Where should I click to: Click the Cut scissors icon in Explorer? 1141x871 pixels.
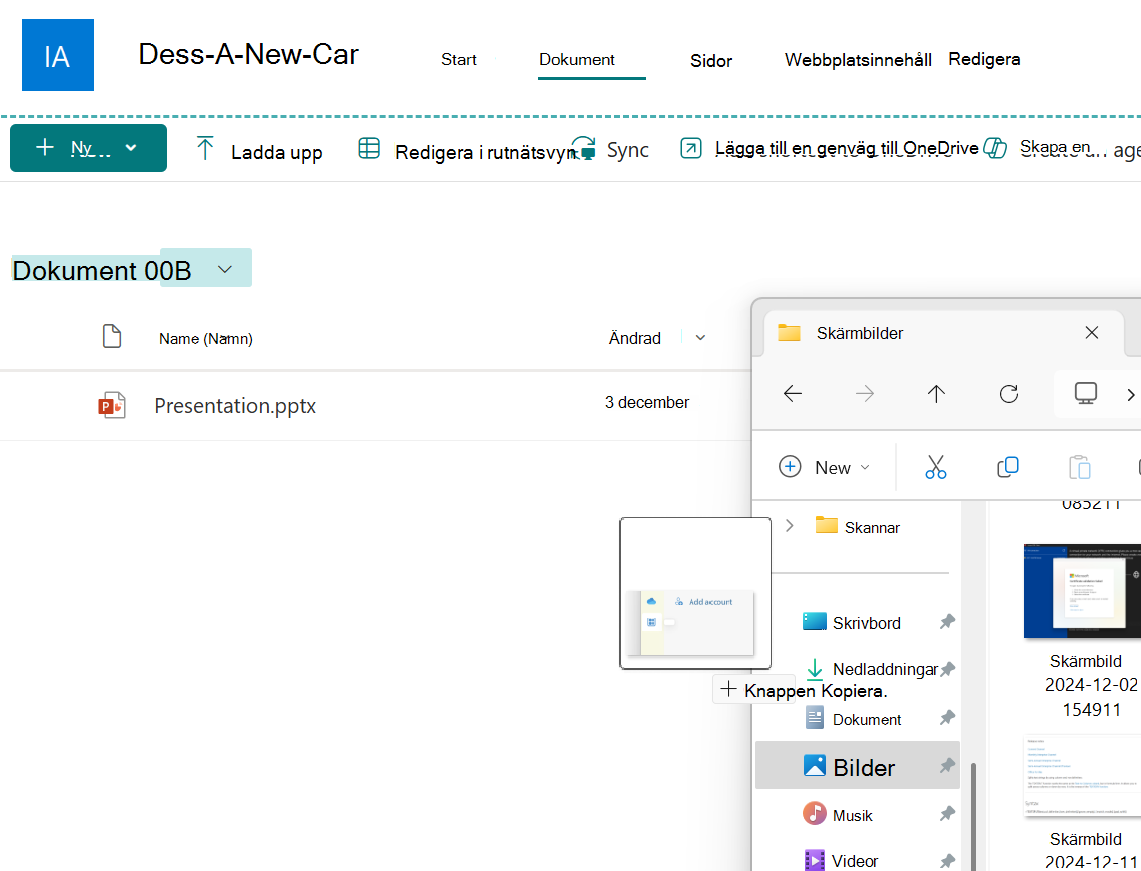(936, 466)
